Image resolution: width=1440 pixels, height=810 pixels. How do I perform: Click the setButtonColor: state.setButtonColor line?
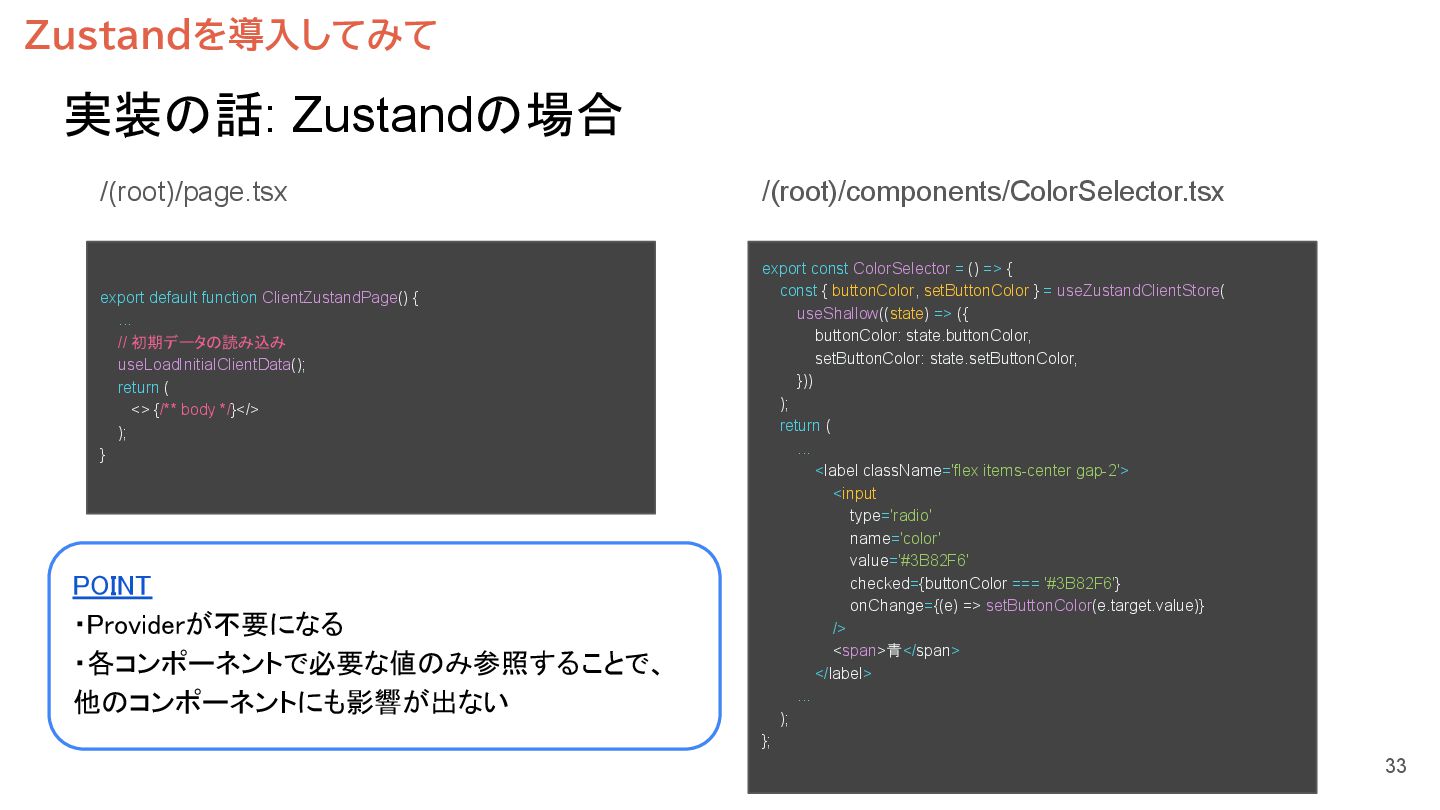[x=946, y=358]
